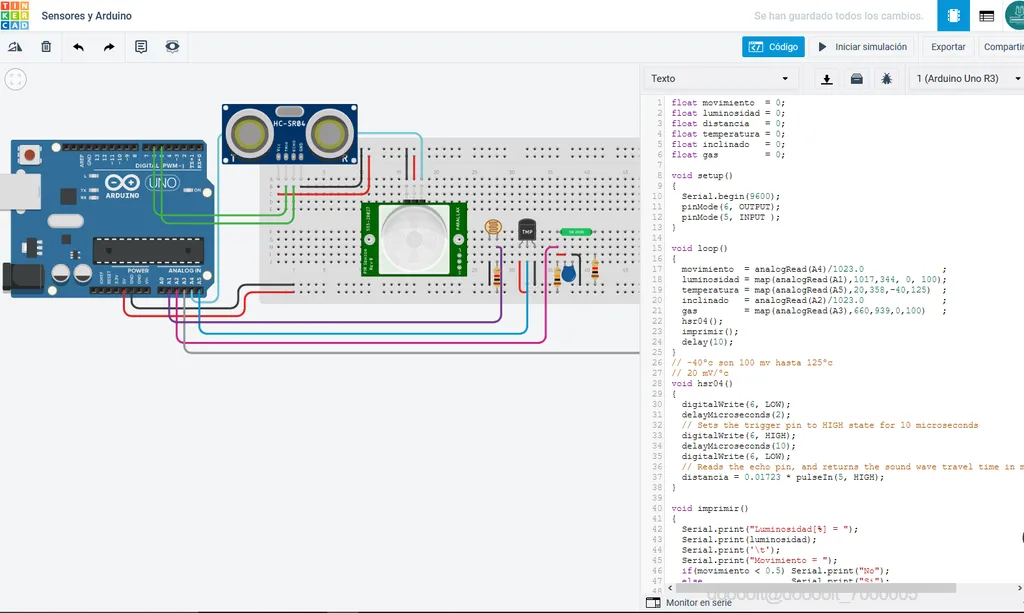
Task: Open the Arduino Uno R3 device dropdown
Action: tap(965, 79)
